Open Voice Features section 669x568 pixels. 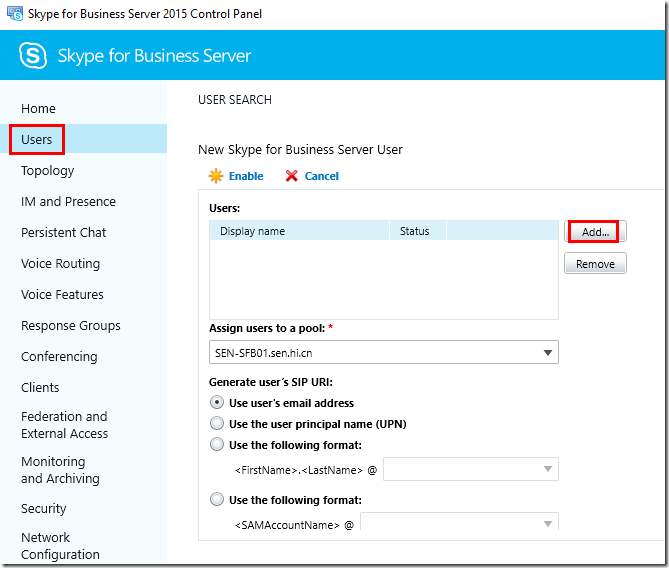click(62, 294)
